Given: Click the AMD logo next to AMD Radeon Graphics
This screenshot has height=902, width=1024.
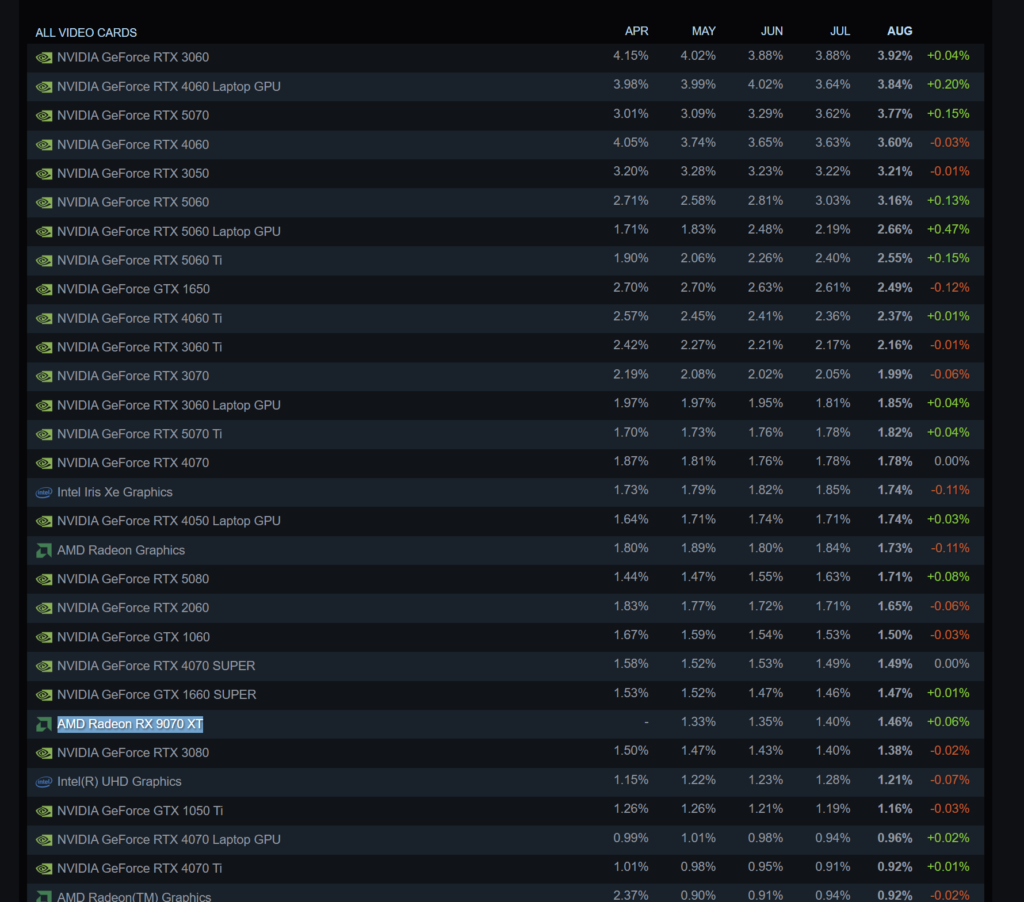Looking at the screenshot, I should pyautogui.click(x=44, y=551).
